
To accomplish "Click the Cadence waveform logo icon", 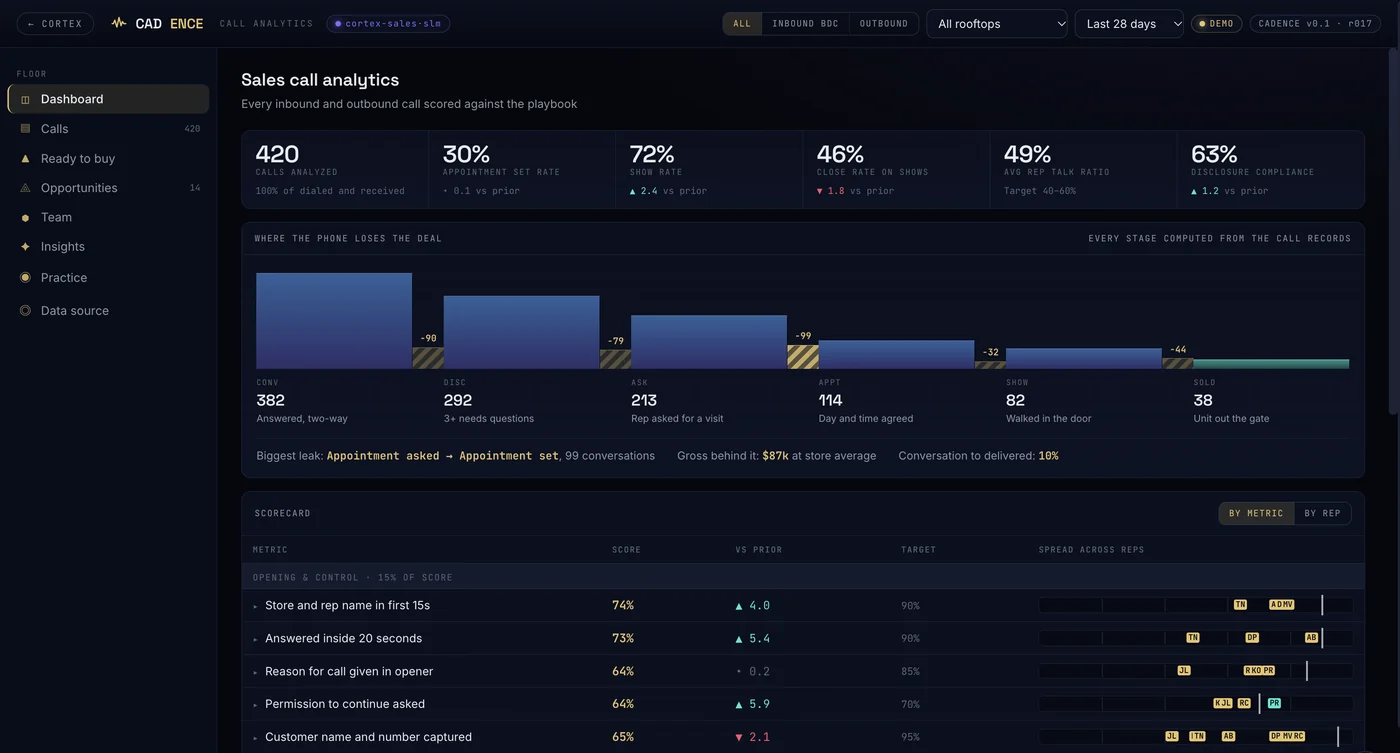I will (x=119, y=23).
